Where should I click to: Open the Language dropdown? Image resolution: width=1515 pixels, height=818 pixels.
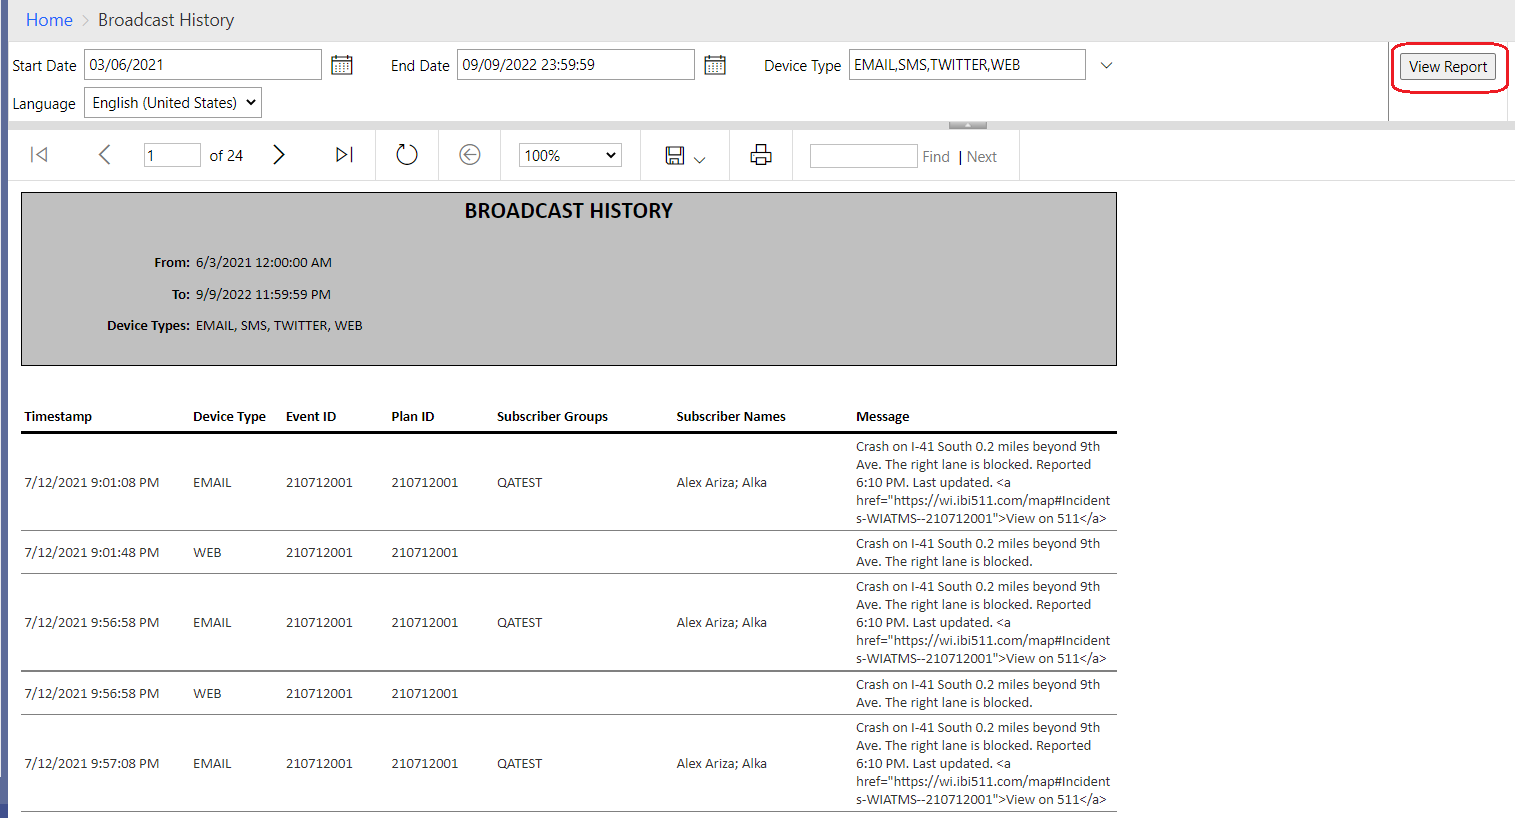click(173, 103)
